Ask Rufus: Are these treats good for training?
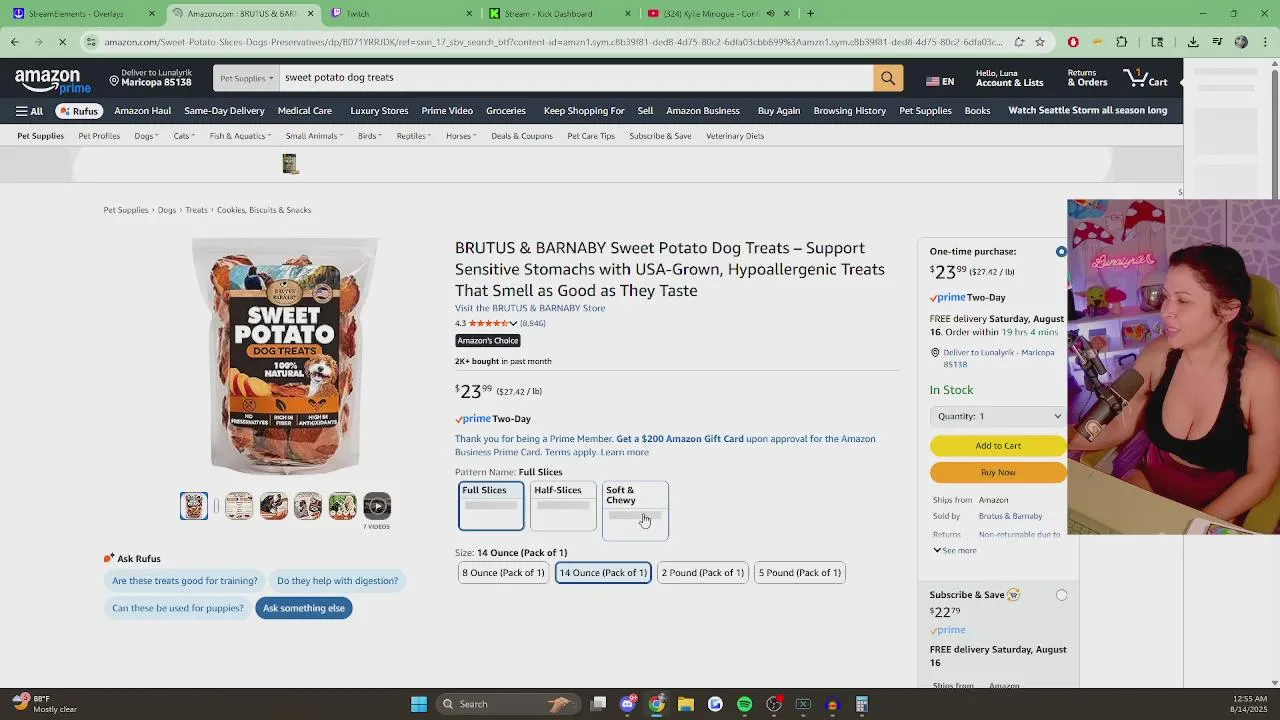1280x720 pixels. (185, 581)
